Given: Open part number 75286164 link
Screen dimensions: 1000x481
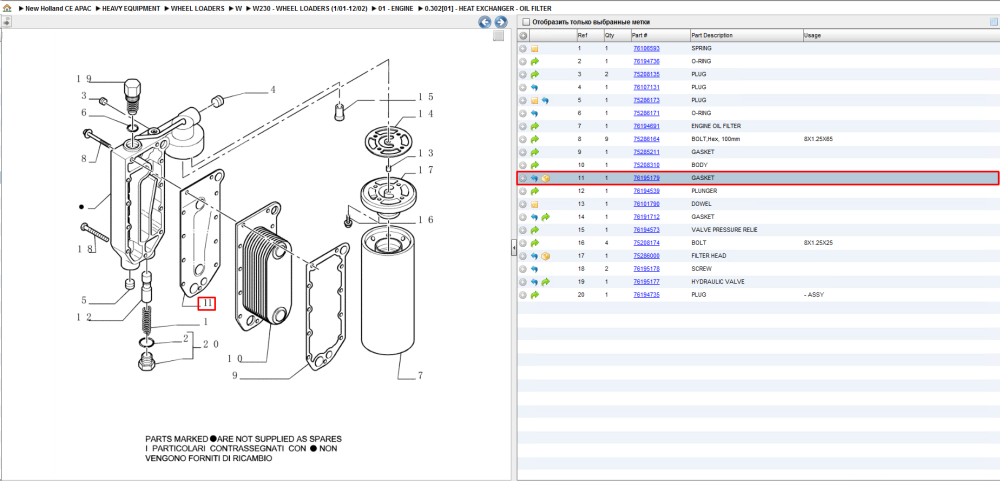Looking at the screenshot, I should tap(646, 139).
